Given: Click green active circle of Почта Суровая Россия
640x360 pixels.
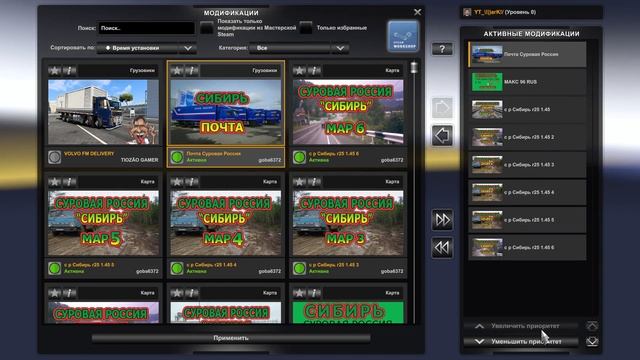Looking at the screenshot, I should pyautogui.click(x=177, y=157).
